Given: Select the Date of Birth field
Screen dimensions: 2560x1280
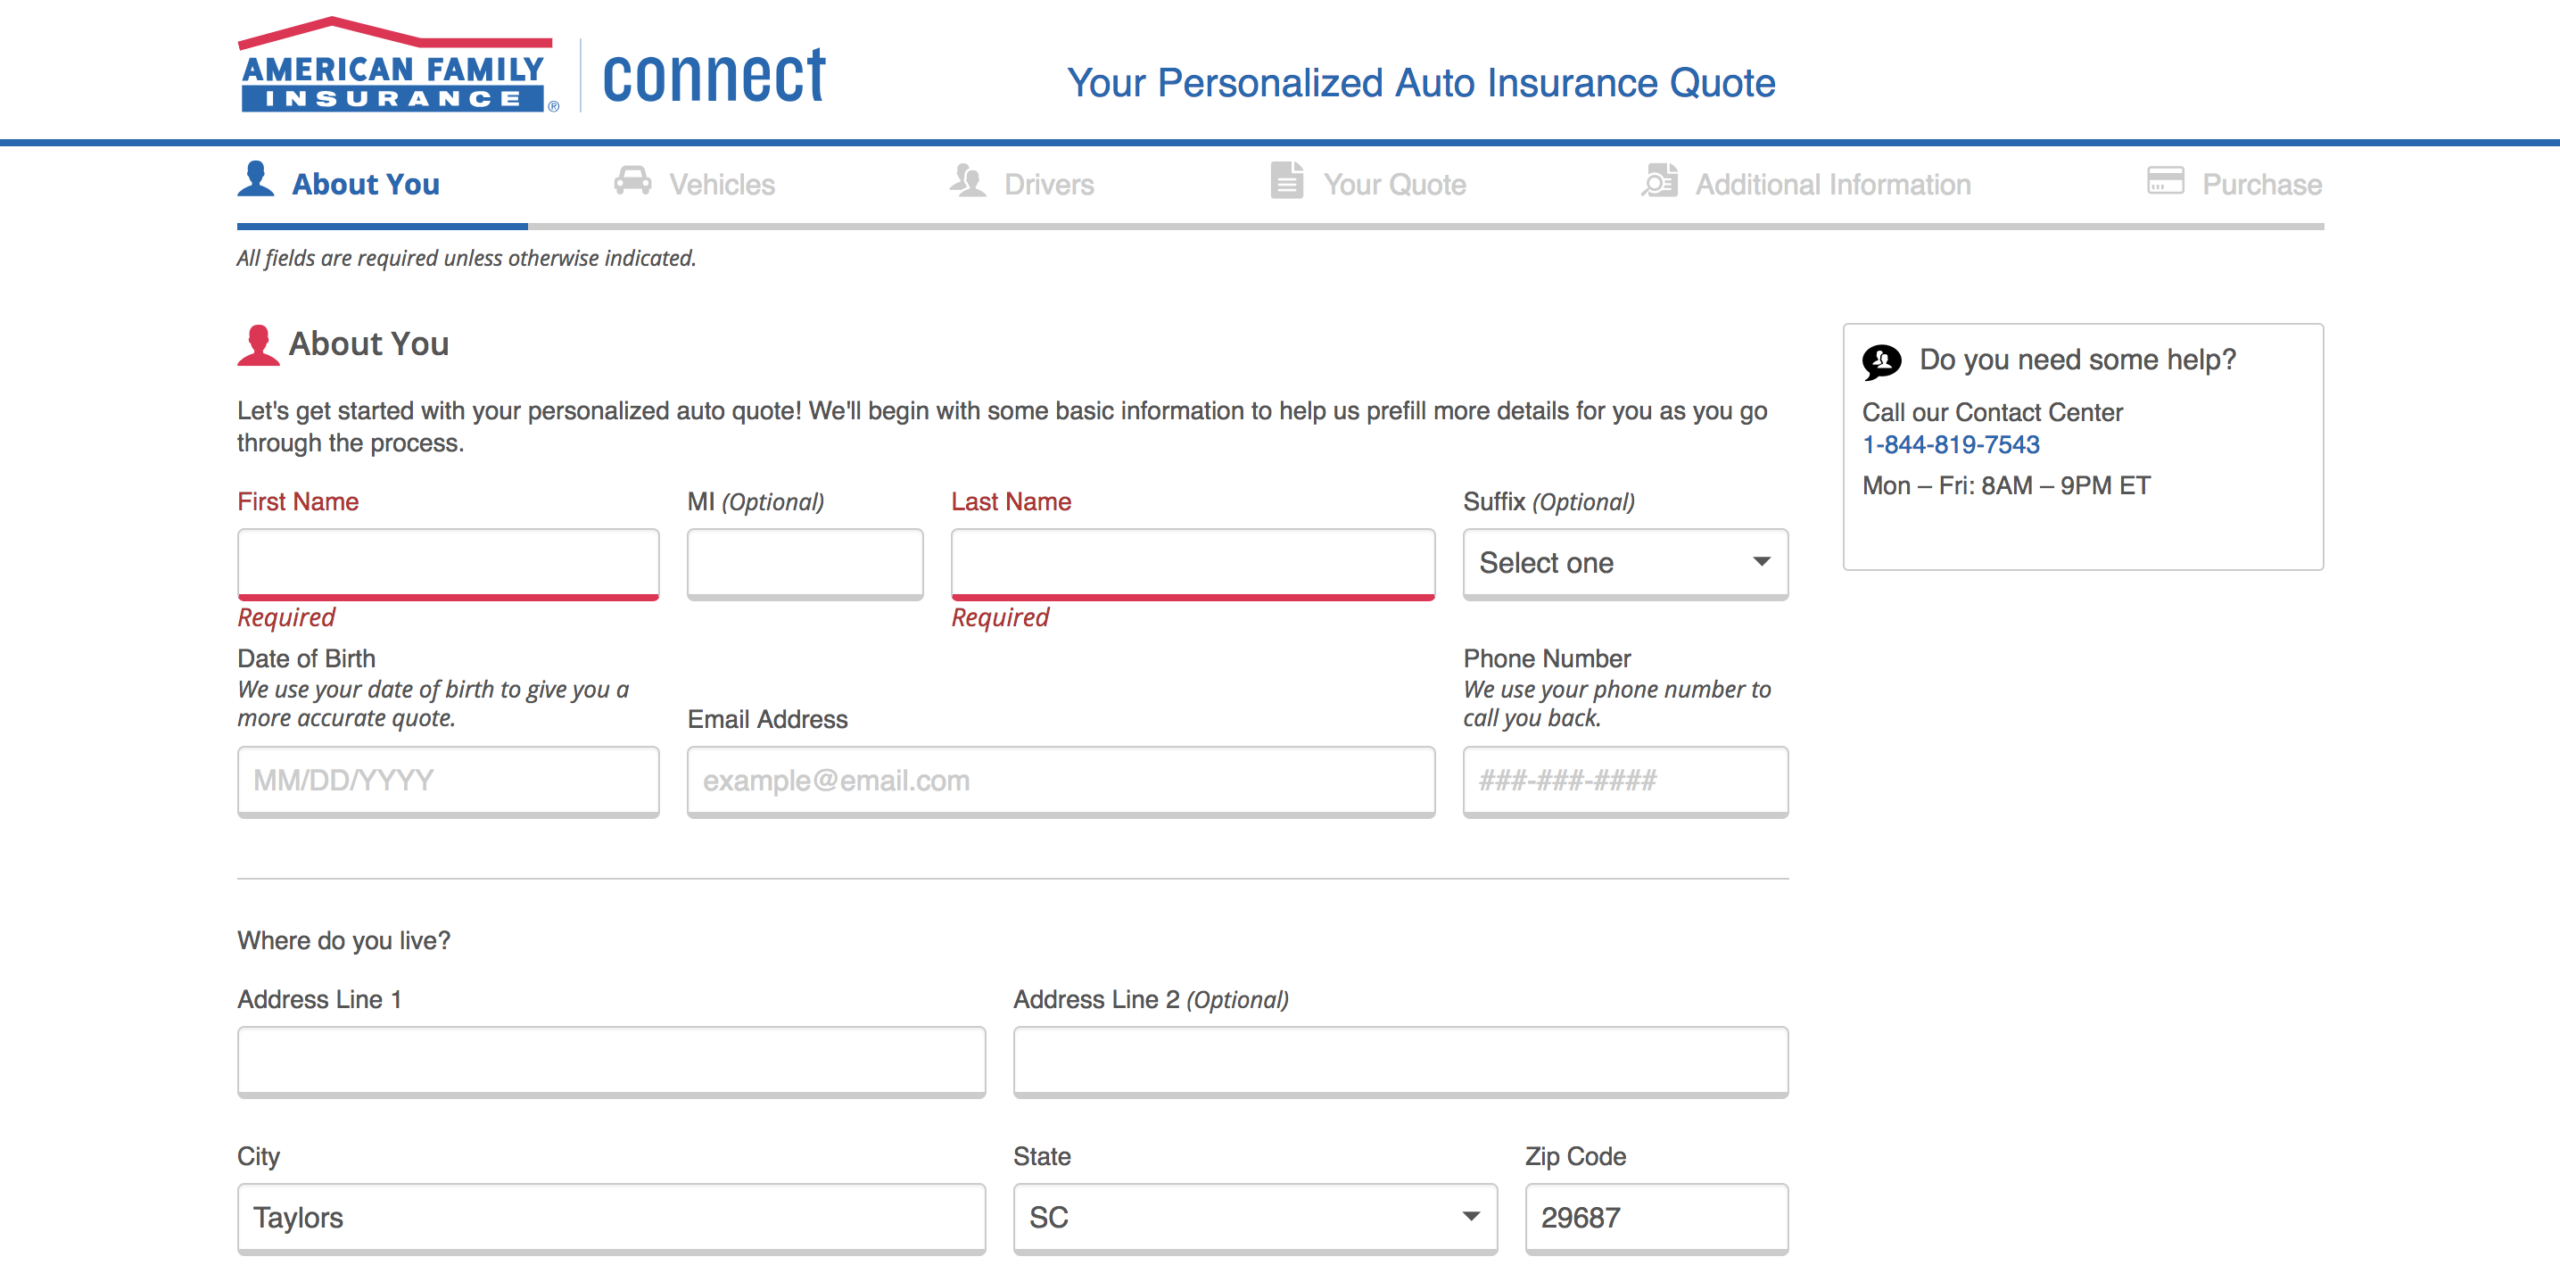Looking at the screenshot, I should pyautogui.click(x=448, y=780).
